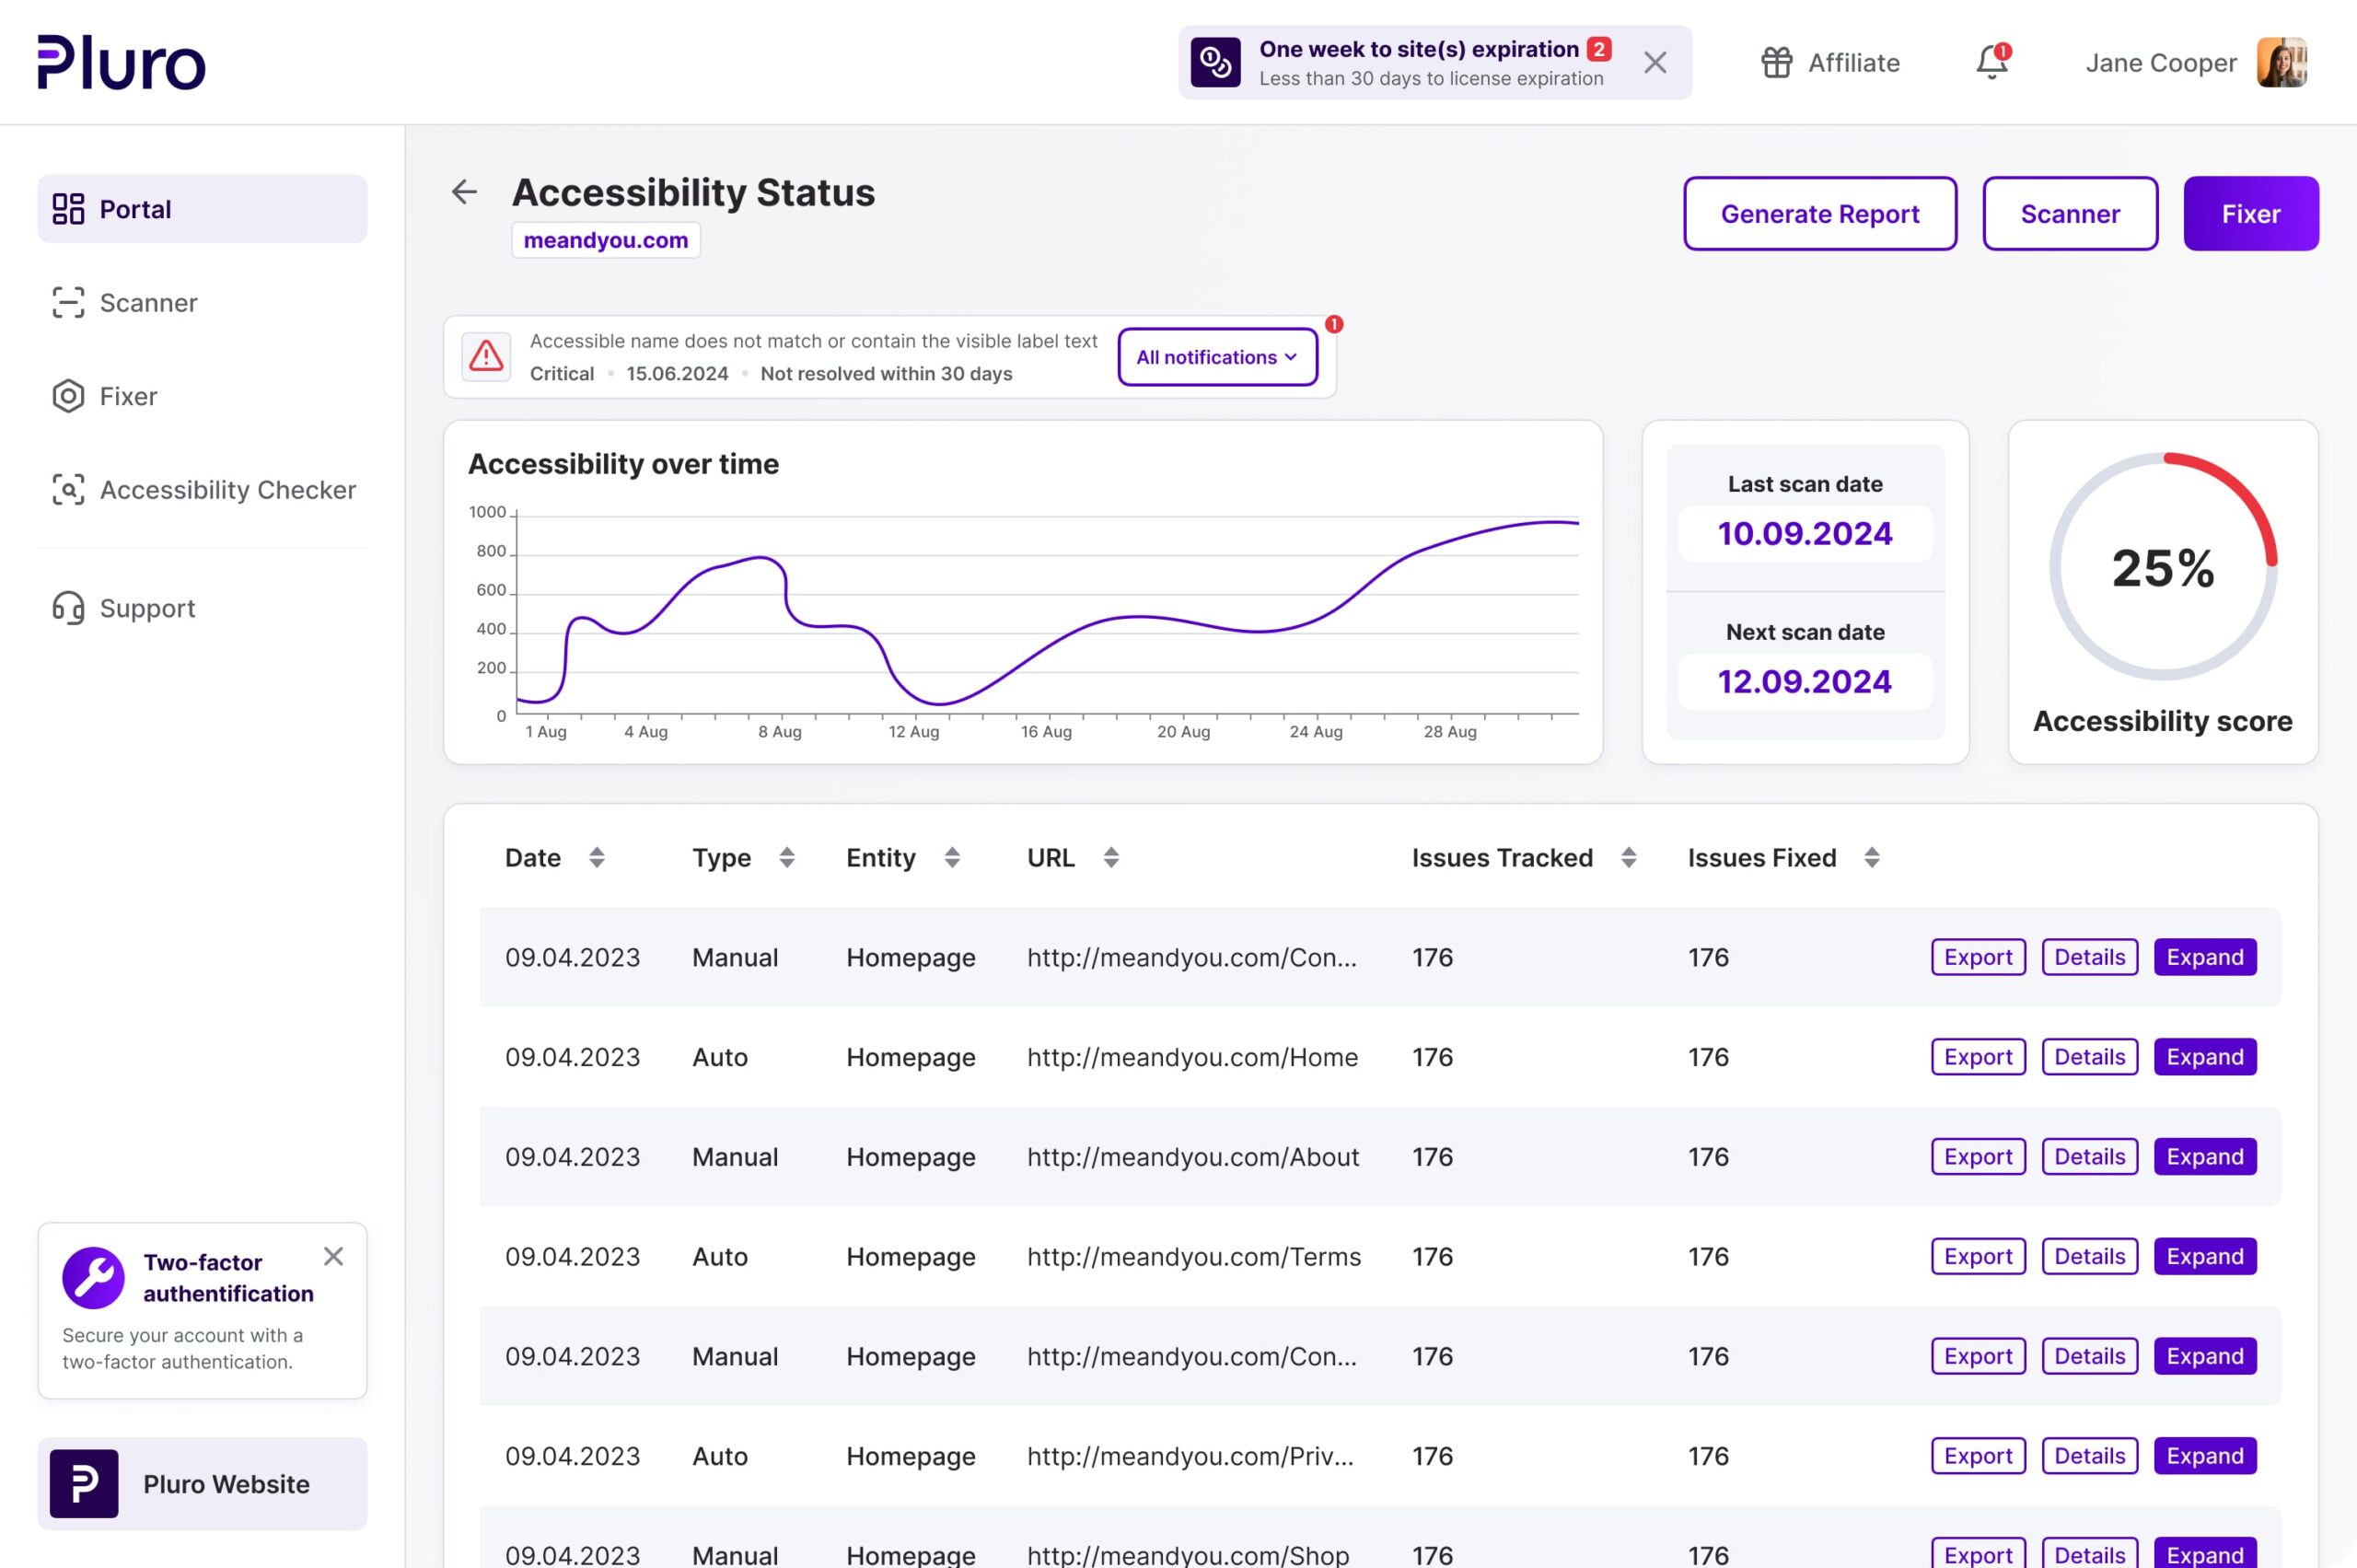Dismiss the site expiration banner

[x=1655, y=62]
